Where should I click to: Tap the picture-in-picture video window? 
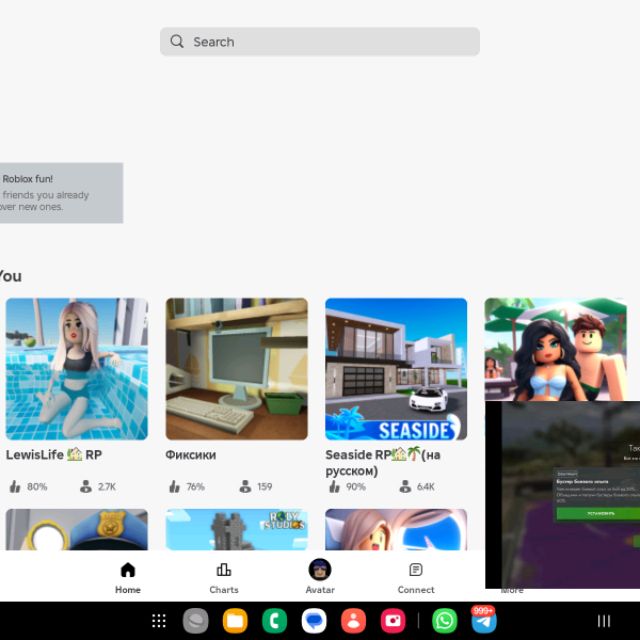562,495
